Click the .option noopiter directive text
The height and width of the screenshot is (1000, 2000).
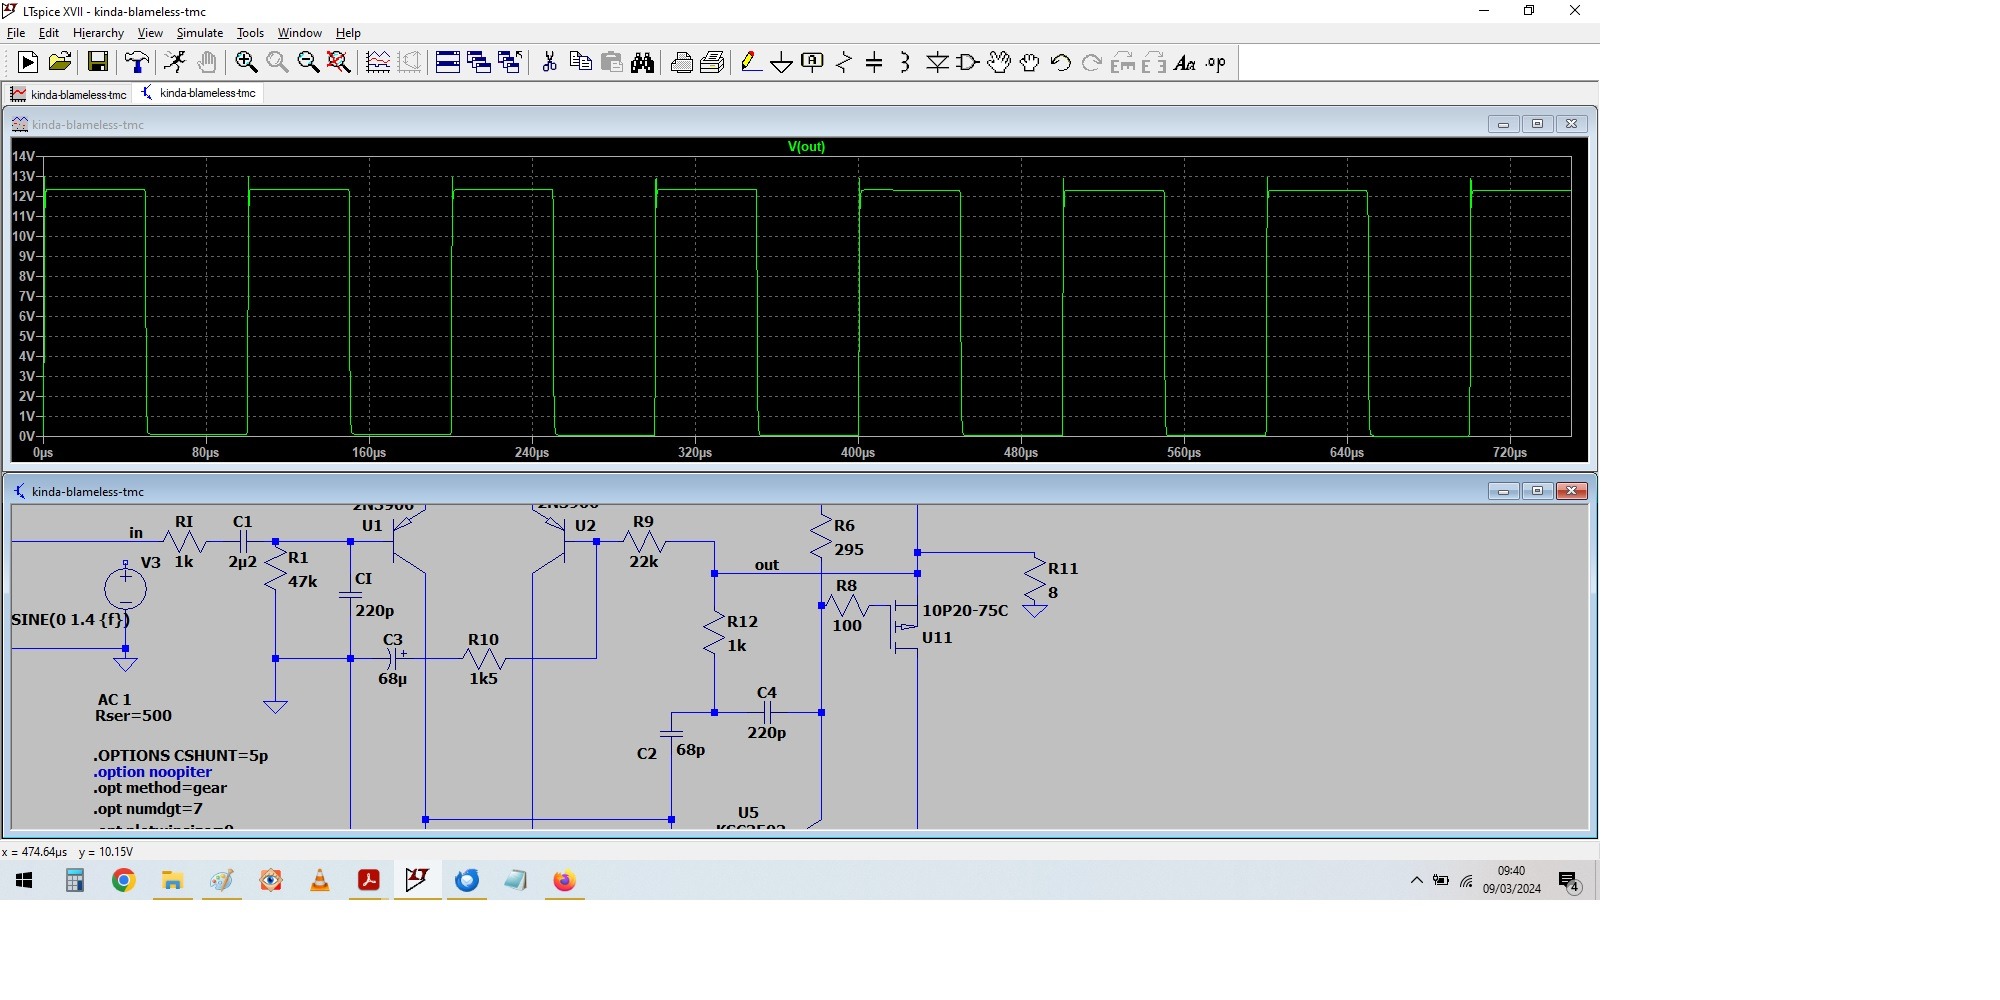[x=153, y=772]
